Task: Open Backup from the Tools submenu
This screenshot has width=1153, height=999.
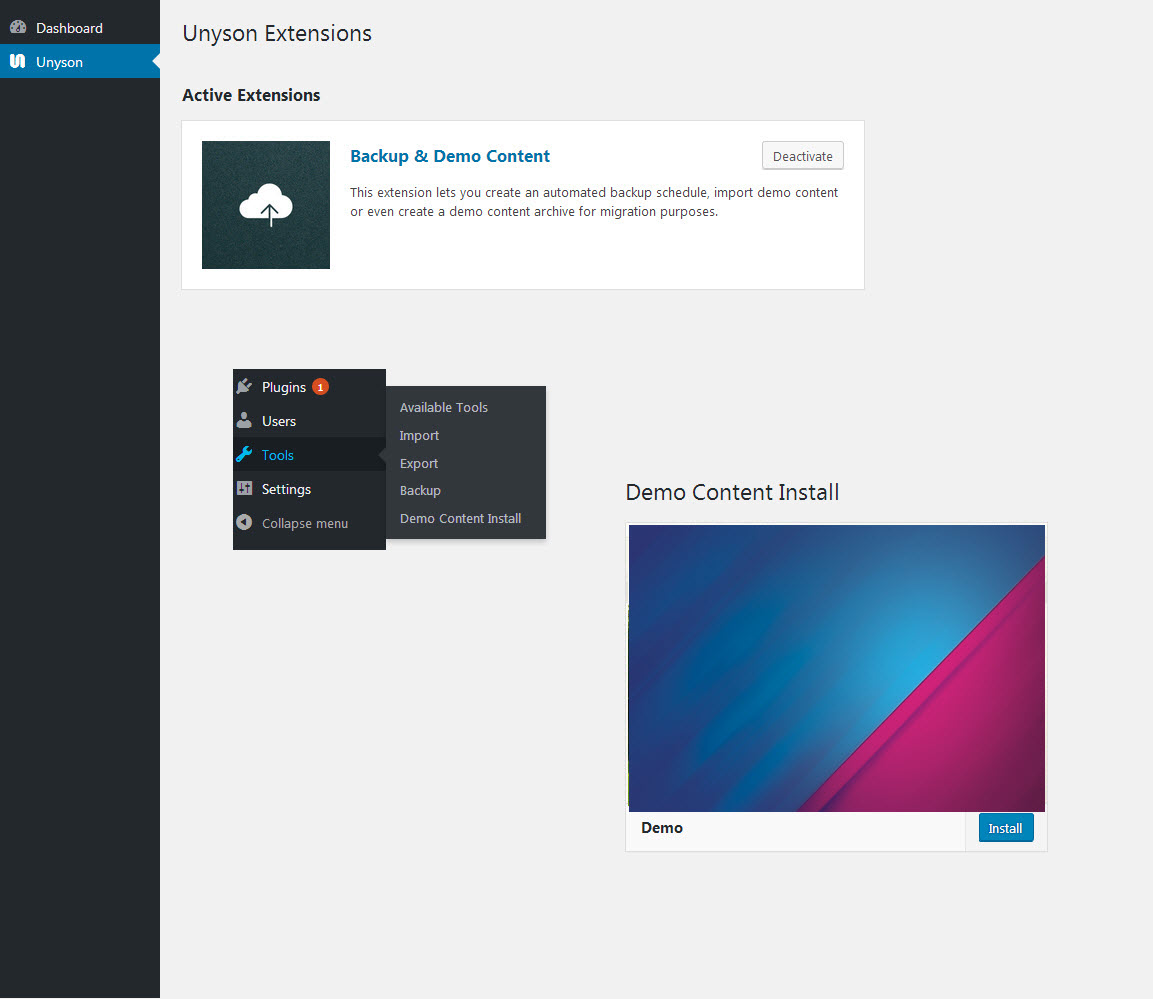Action: 420,491
